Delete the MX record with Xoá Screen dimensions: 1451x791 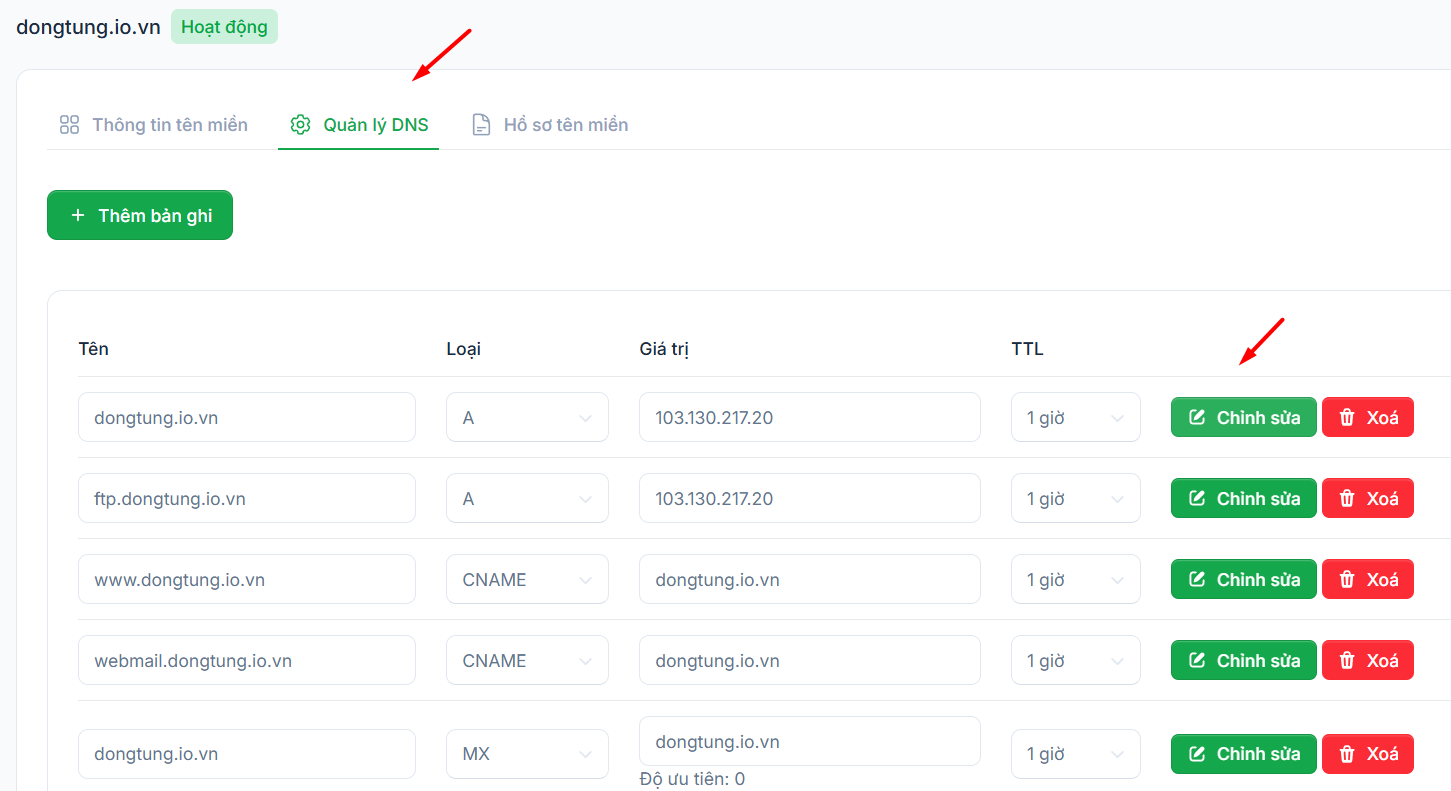click(x=1368, y=754)
